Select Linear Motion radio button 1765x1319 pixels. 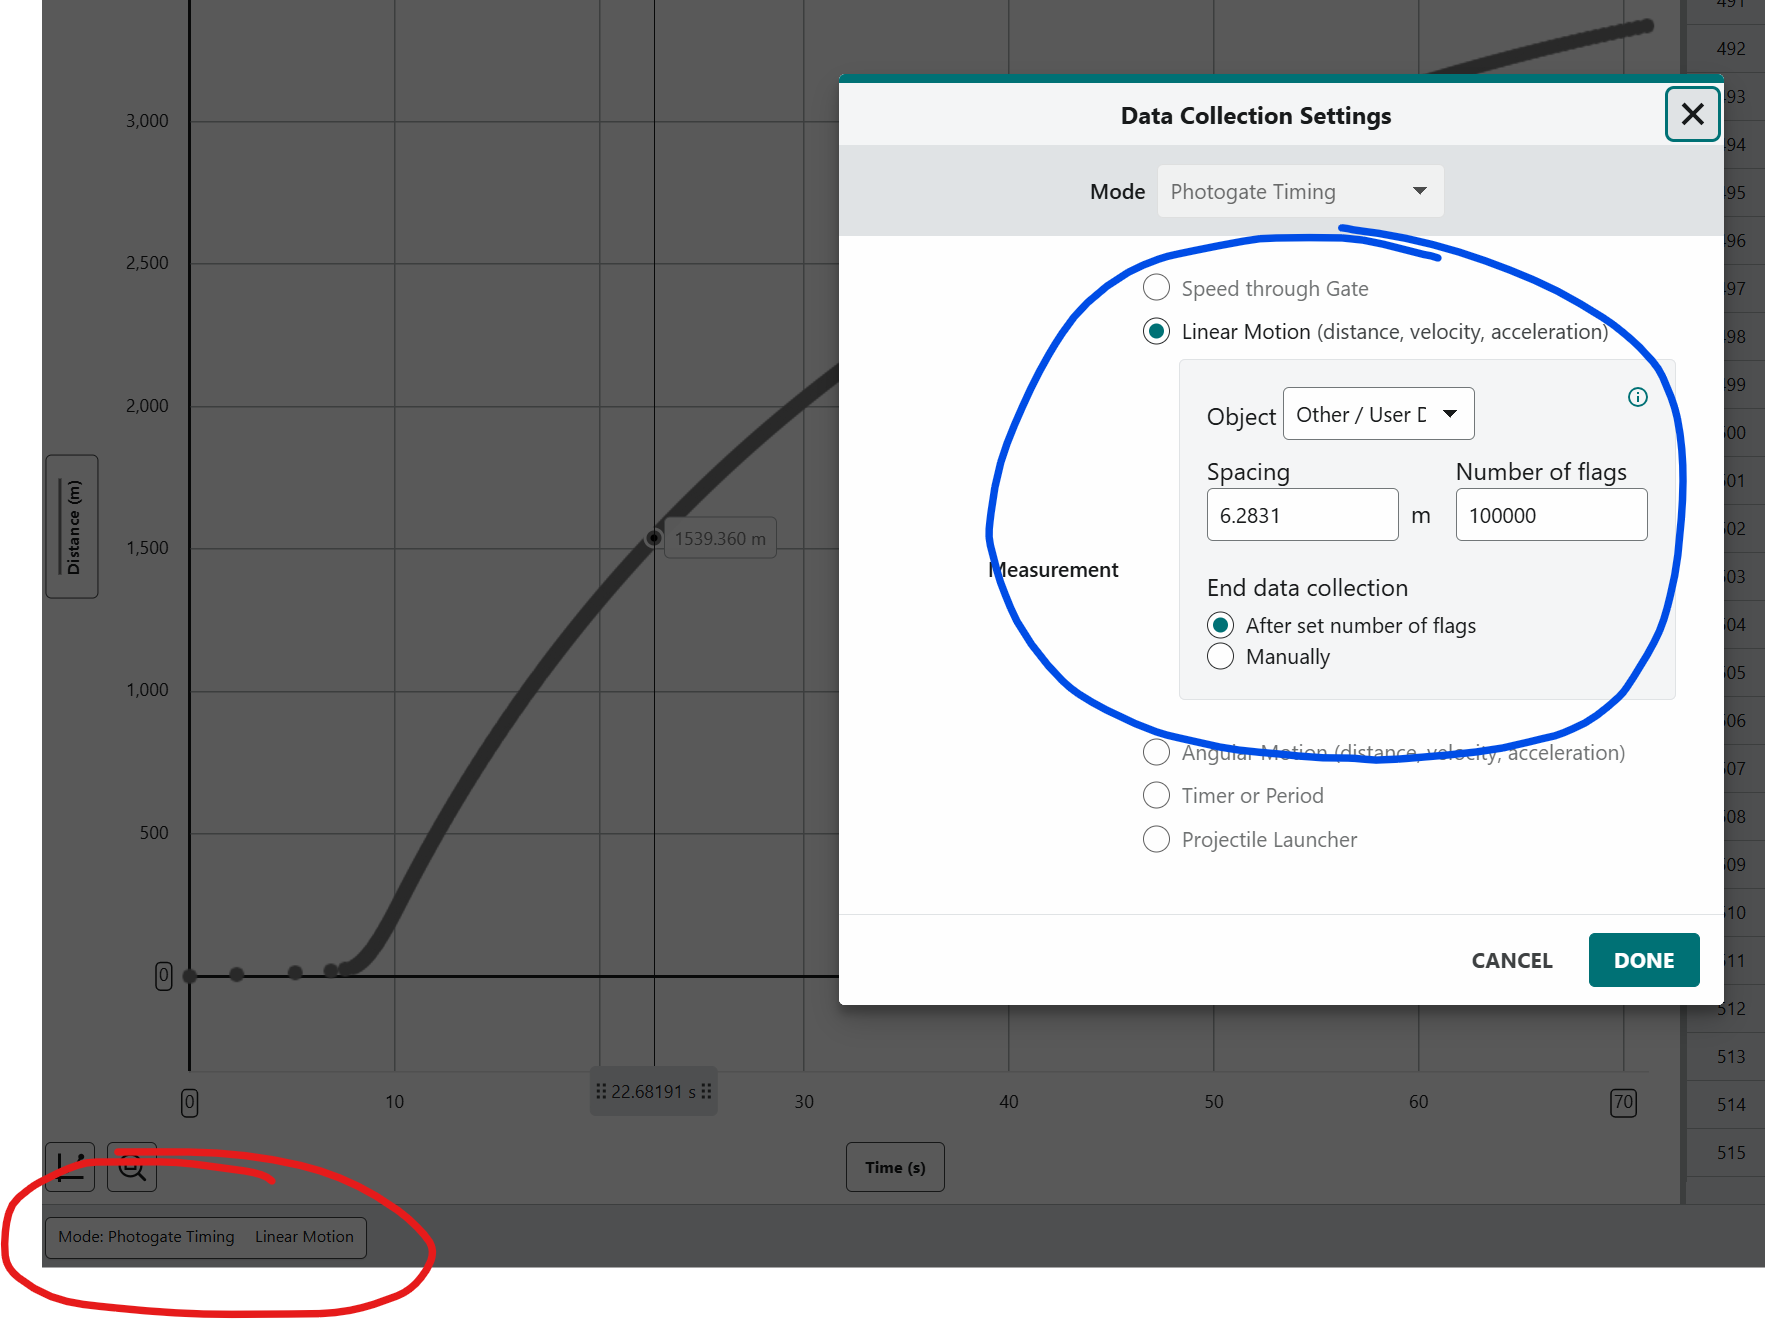click(1156, 331)
